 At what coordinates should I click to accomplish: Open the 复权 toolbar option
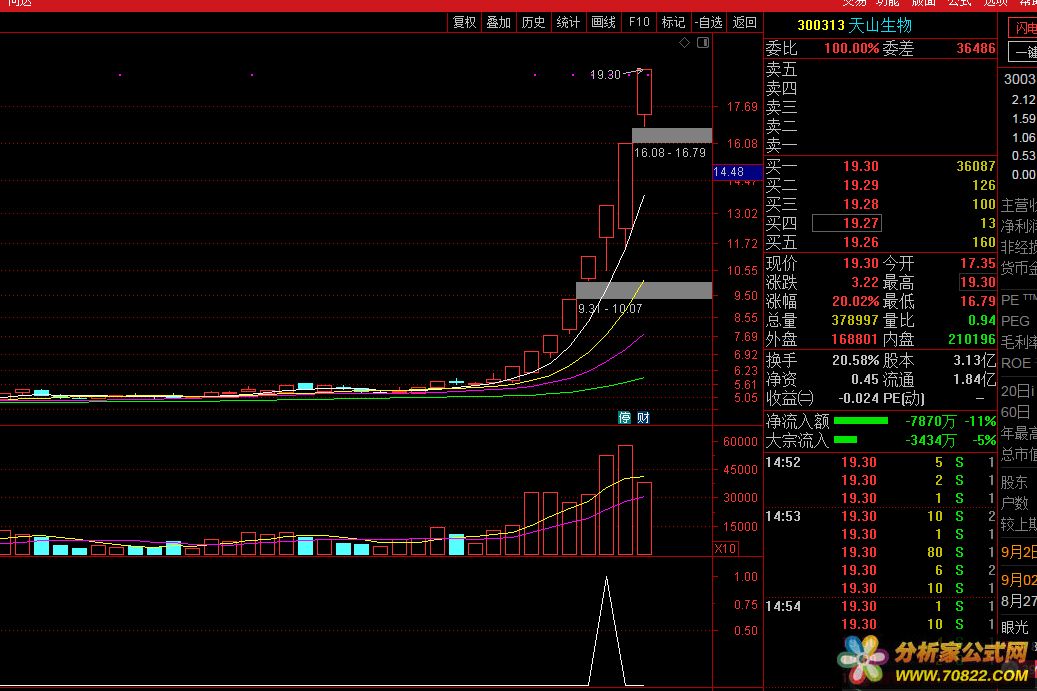(x=464, y=22)
